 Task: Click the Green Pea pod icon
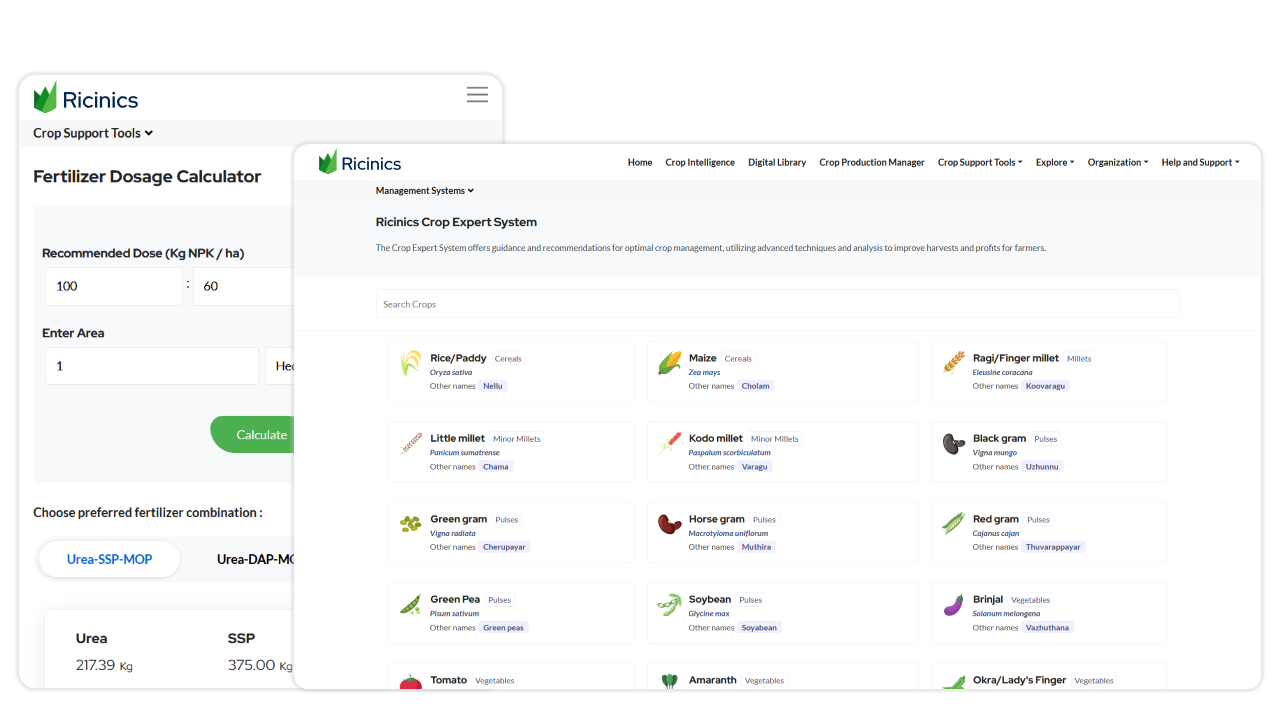411,605
